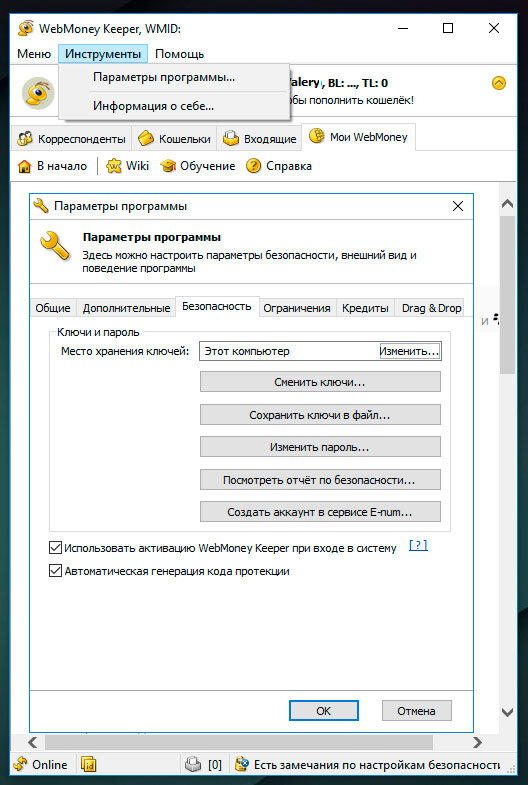The image size is (528, 785).
Task: Select the Безопасность settings tab
Action: (217, 306)
